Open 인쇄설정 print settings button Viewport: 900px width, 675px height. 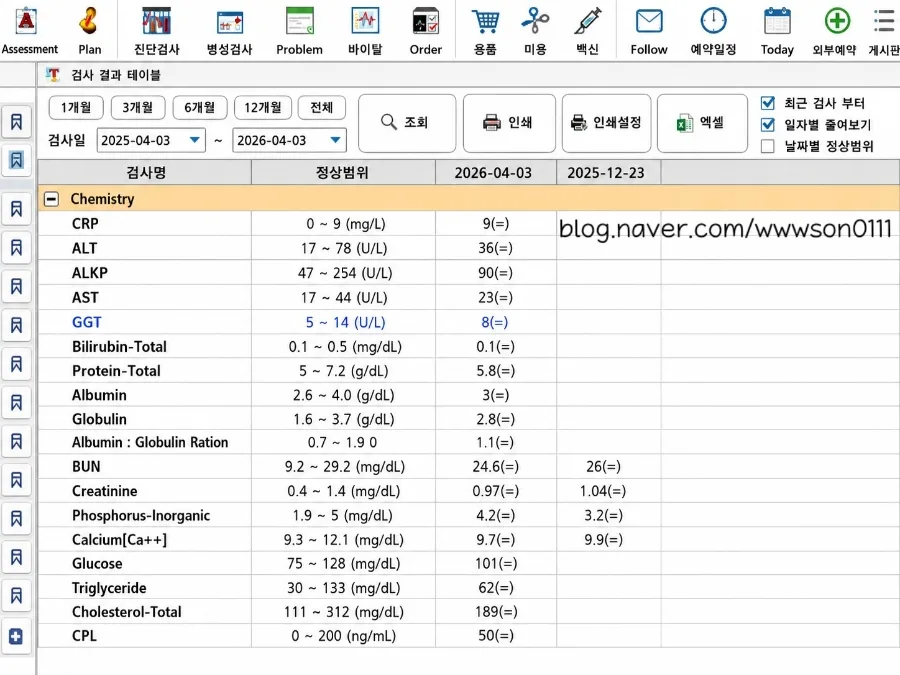coord(607,123)
